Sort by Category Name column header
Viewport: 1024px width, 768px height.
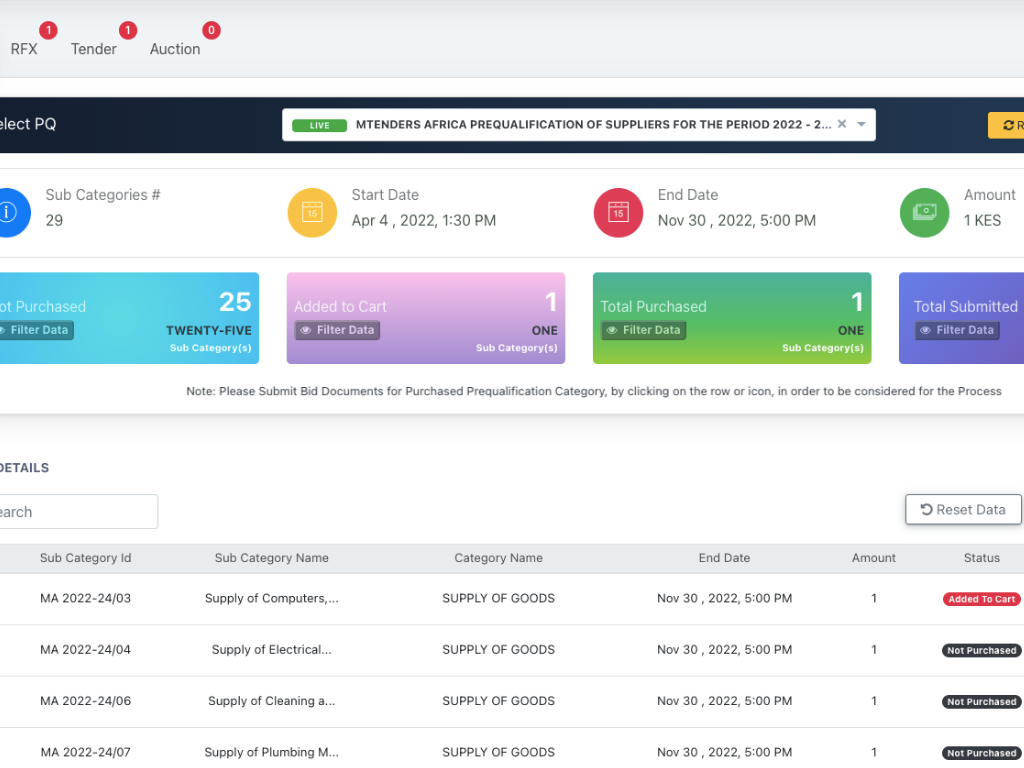[x=498, y=558]
